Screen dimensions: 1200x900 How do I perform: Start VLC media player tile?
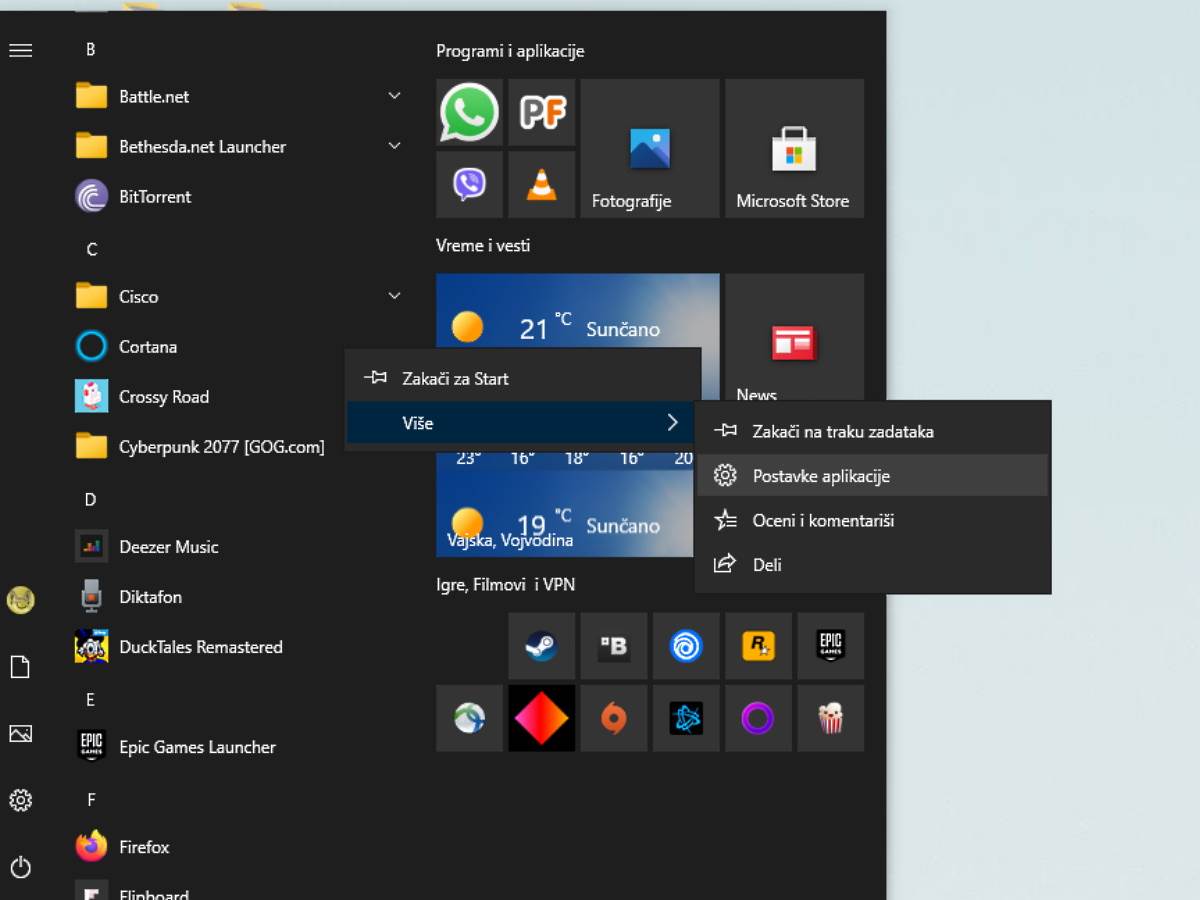click(541, 184)
